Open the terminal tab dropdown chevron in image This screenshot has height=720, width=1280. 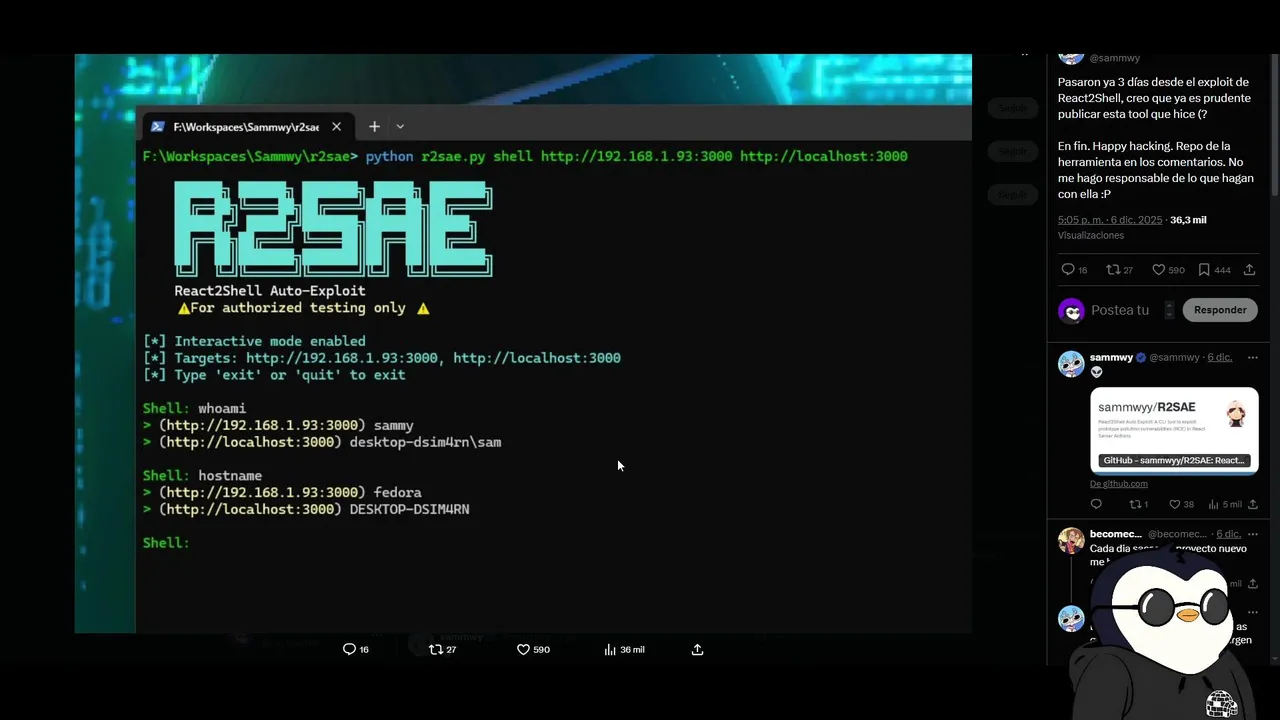400,126
